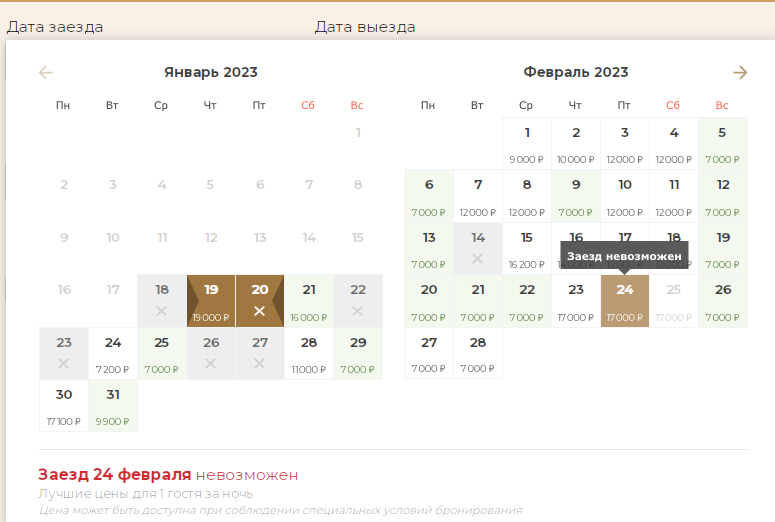Click unavailable January 20 with X mark
The height and width of the screenshot is (522, 775).
[x=260, y=300]
